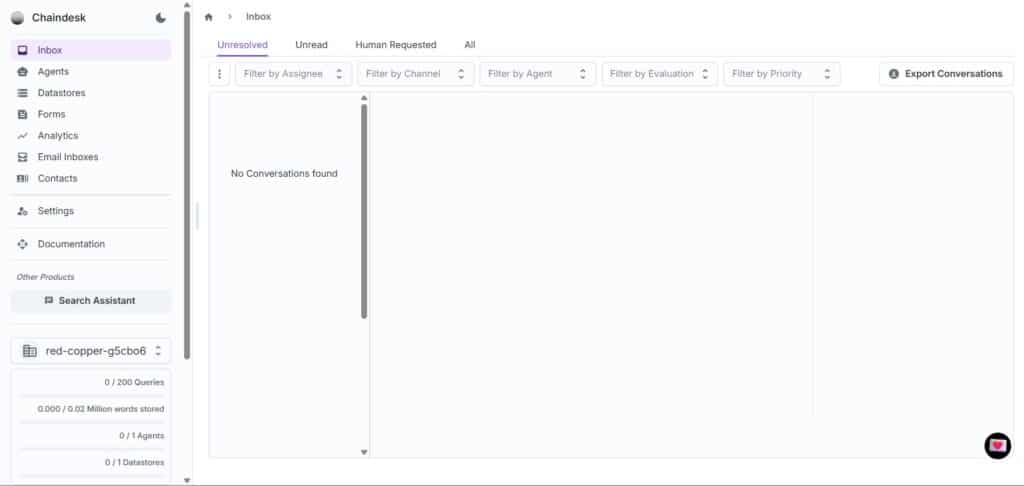This screenshot has height=486, width=1024.
Task: Click 'Other Products' label
Action: (x=46, y=277)
